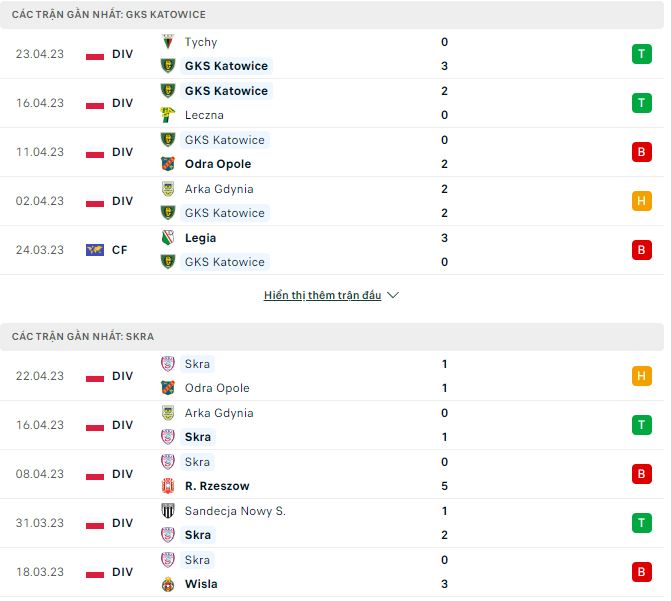Click the Poland flag on the 23.04.23 row
The image size is (671, 601).
(95, 54)
